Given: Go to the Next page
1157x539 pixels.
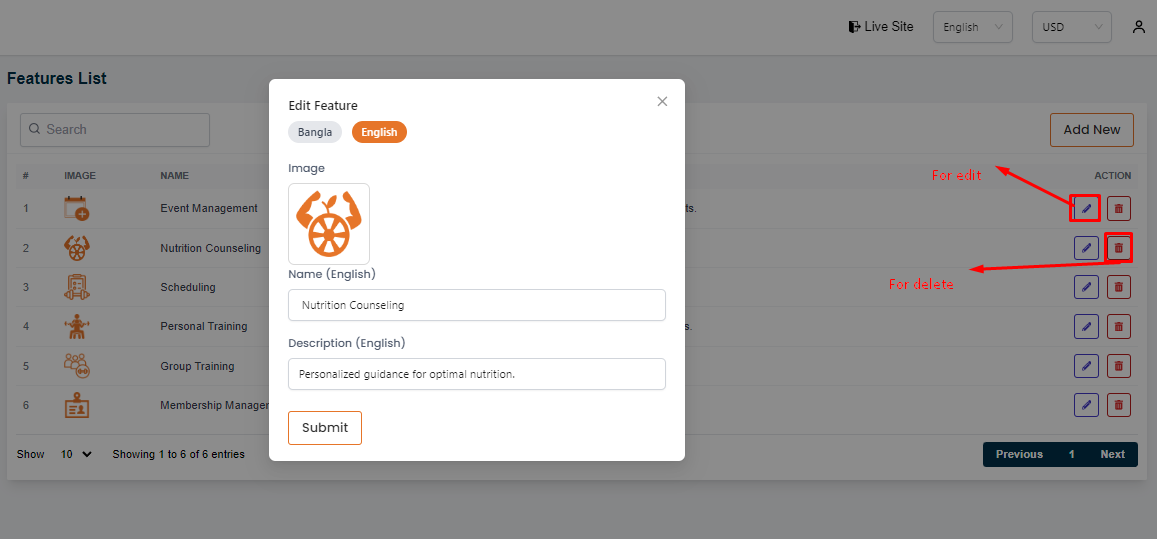Looking at the screenshot, I should click(1112, 454).
